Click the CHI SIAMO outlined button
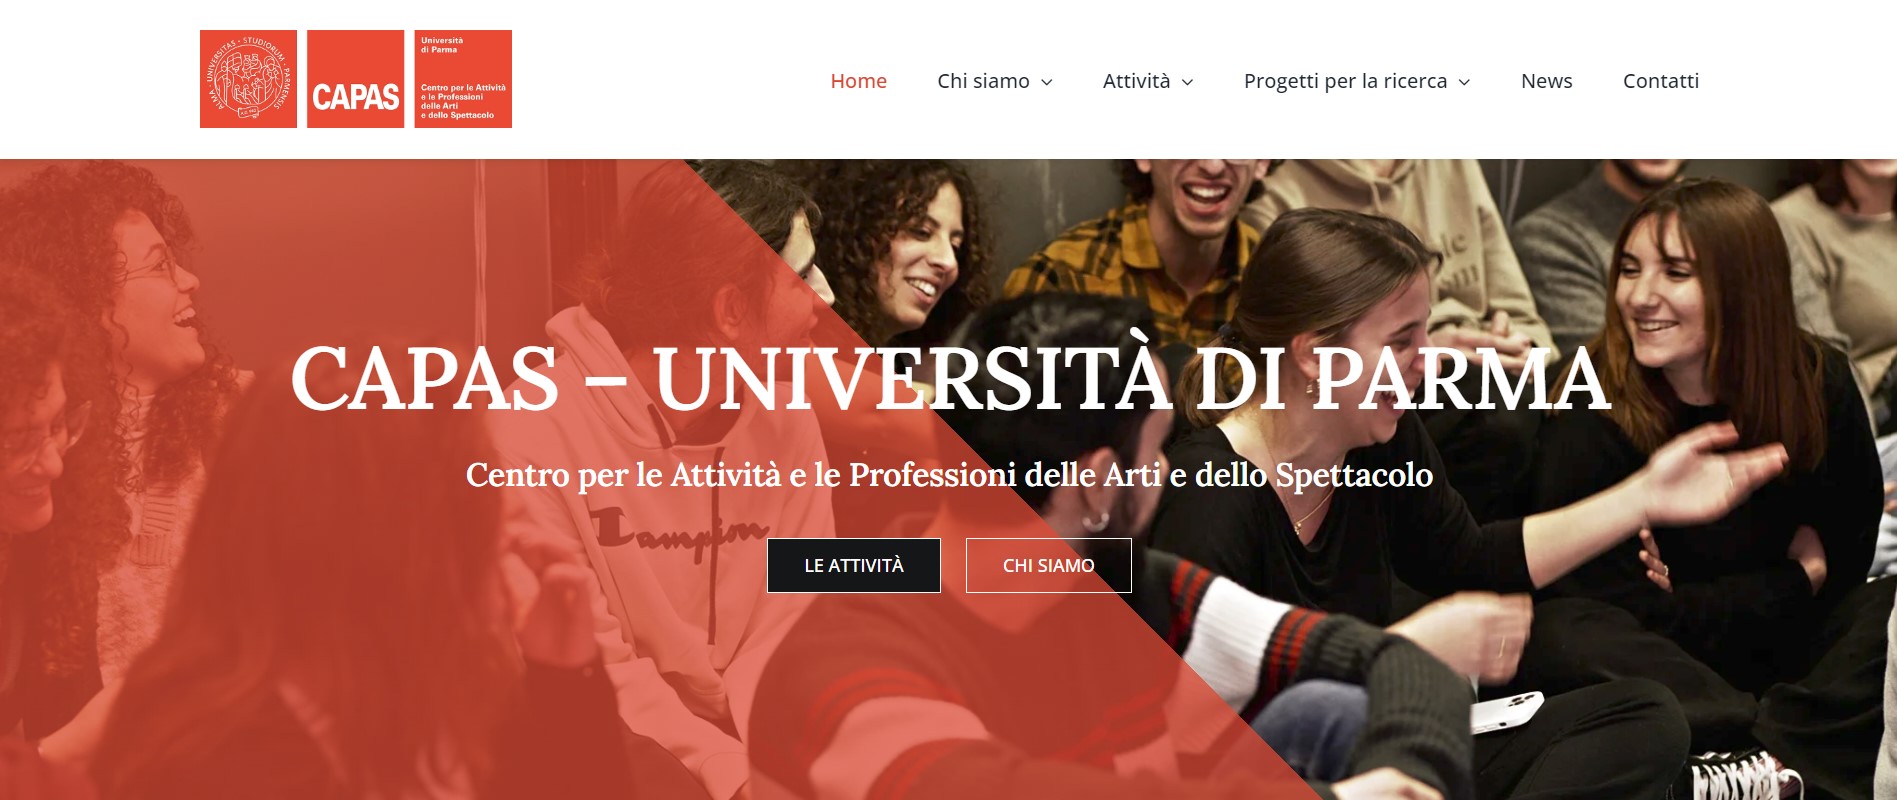 point(1049,565)
